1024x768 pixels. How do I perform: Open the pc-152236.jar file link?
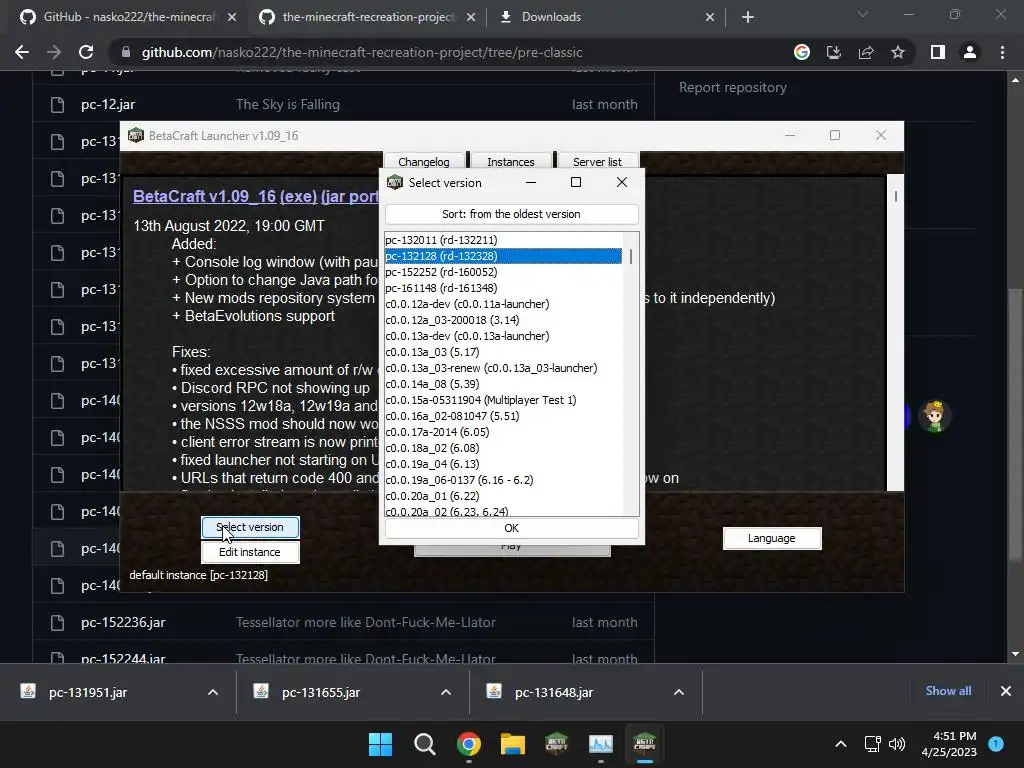(123, 622)
